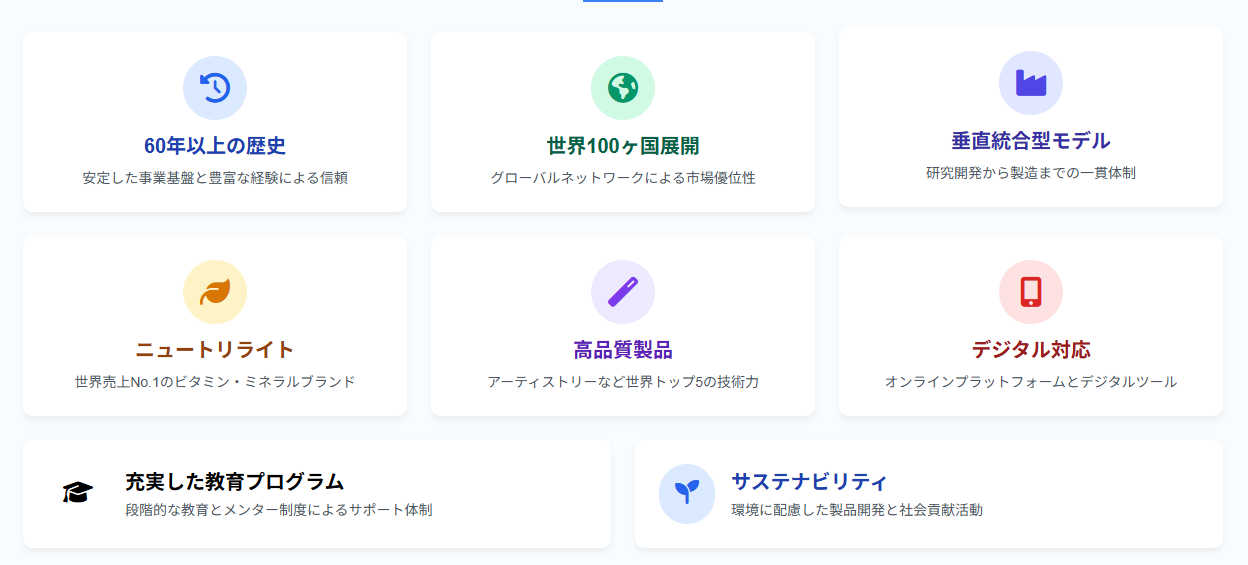Click the ニュートリライト heading
Image resolution: width=1248 pixels, height=565 pixels.
(215, 350)
